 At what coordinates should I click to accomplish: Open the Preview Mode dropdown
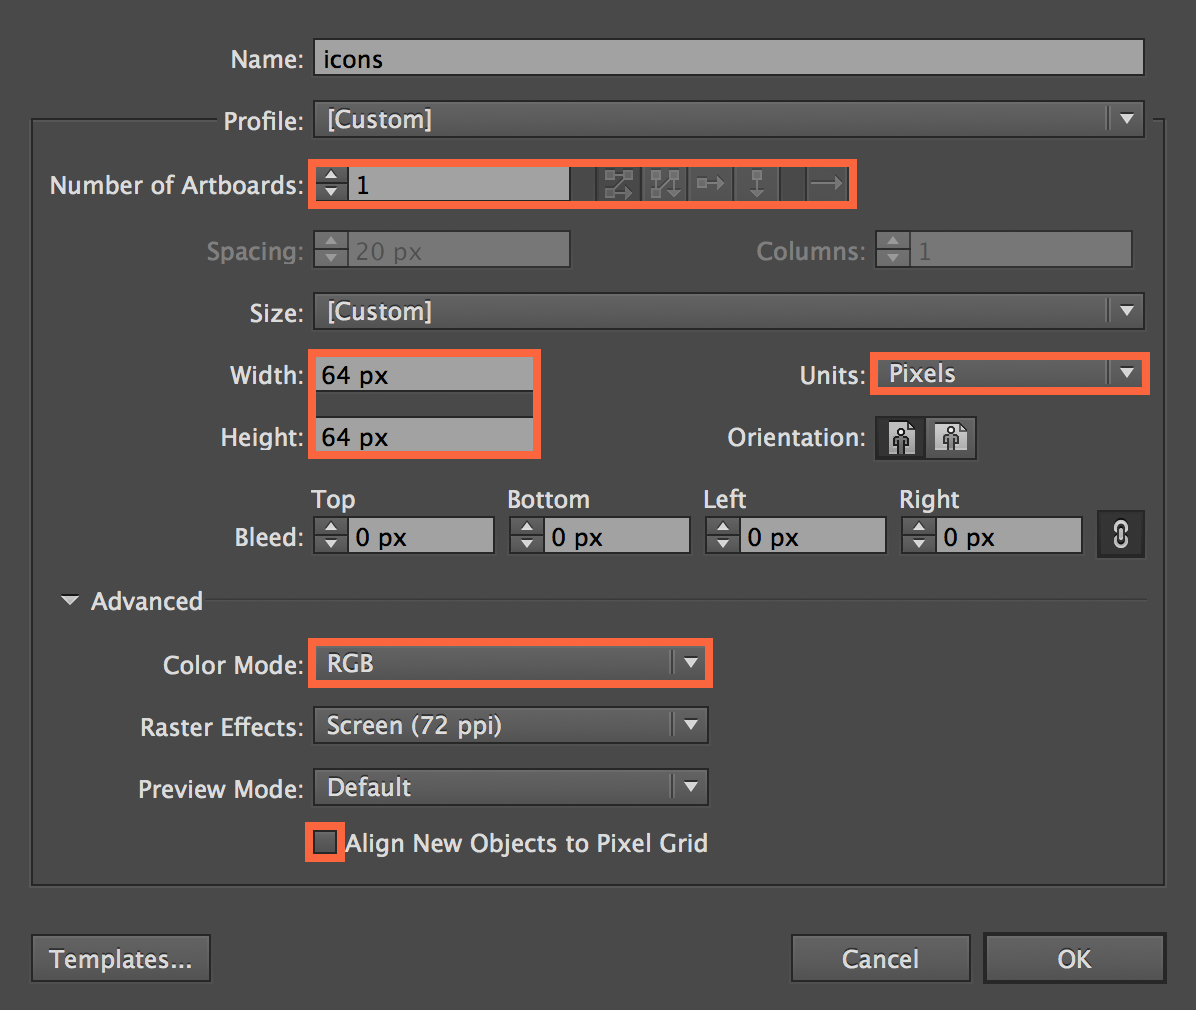click(691, 787)
